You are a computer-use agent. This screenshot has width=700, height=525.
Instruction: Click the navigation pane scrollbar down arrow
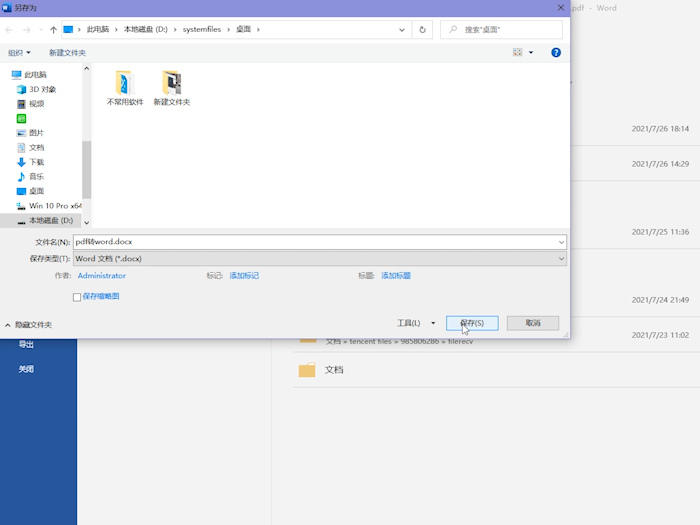click(86, 222)
